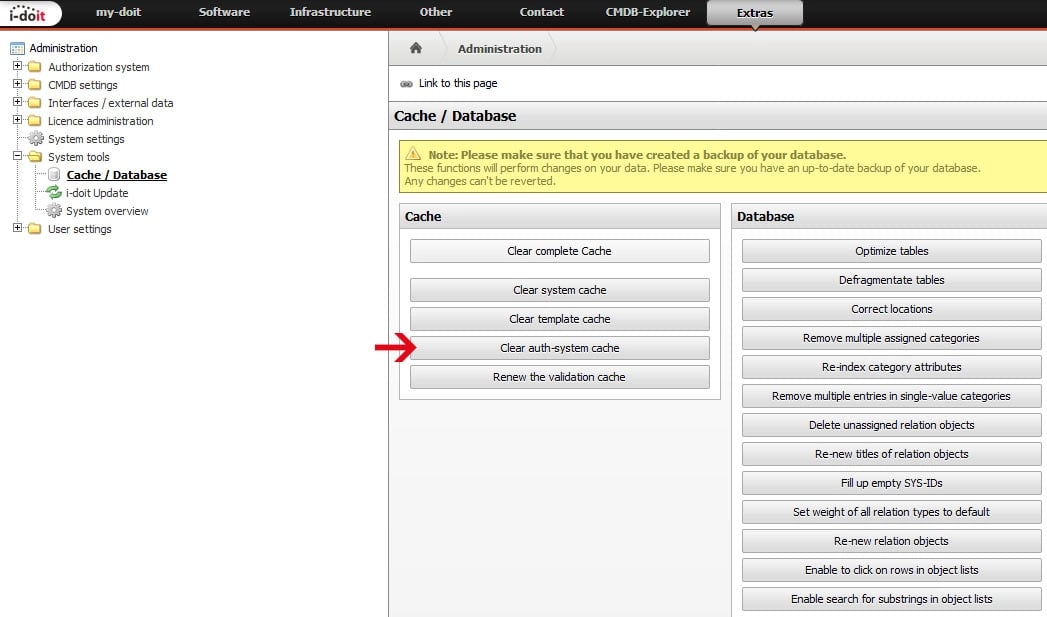Click Delete unassigned relation objects button
1047x617 pixels.
(x=891, y=425)
